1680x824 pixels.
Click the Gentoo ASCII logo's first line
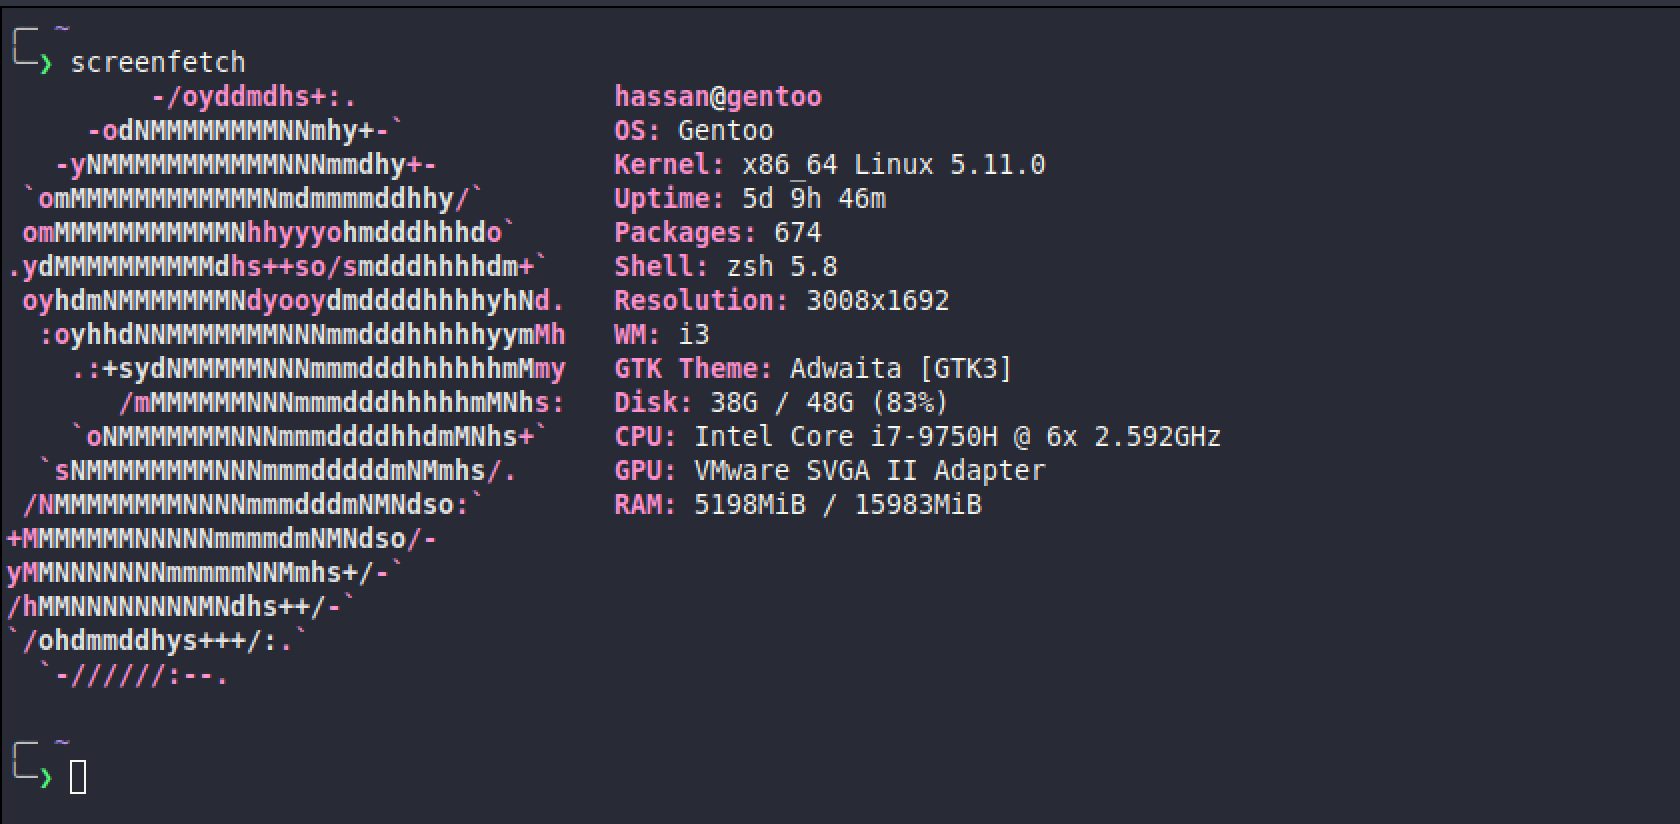click(x=254, y=97)
